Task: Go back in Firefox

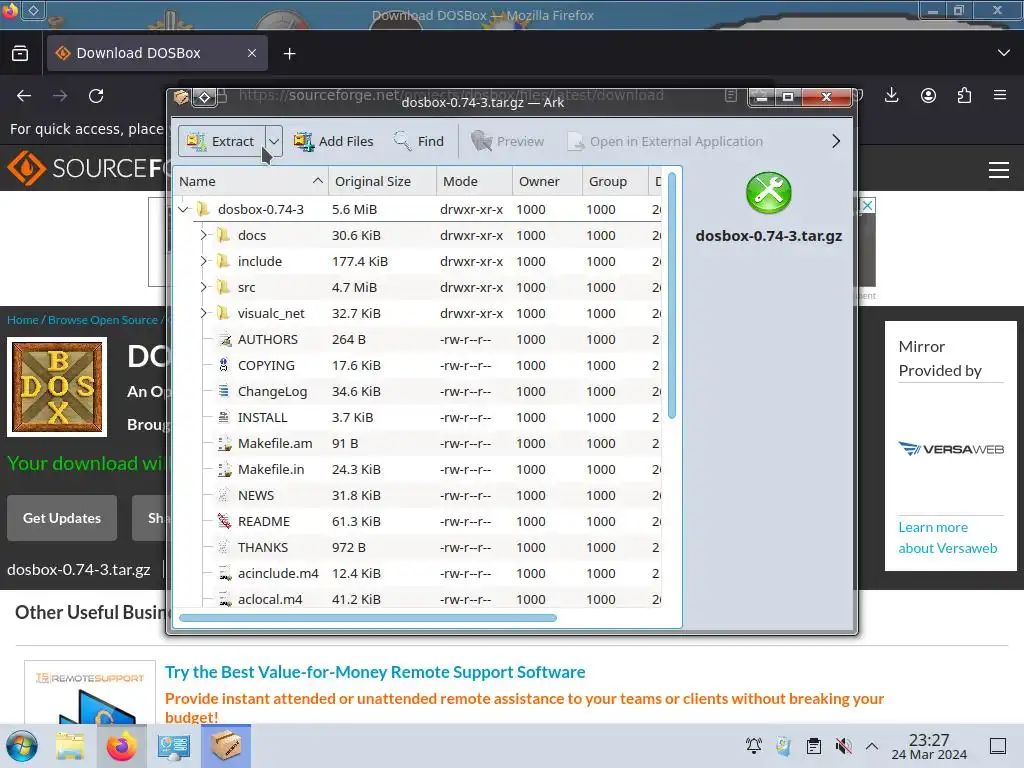Action: (x=24, y=96)
